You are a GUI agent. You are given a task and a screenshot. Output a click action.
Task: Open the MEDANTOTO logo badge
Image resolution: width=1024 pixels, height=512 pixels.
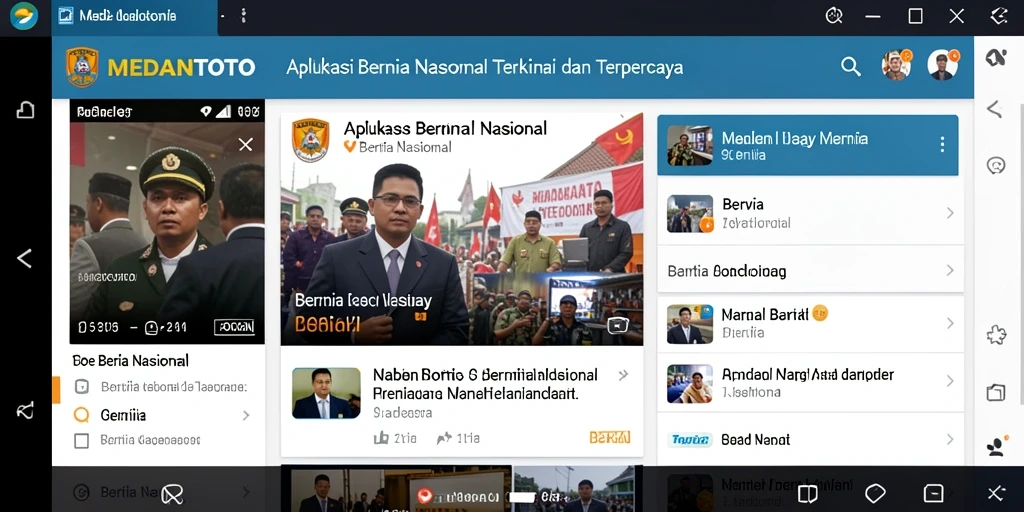82,67
